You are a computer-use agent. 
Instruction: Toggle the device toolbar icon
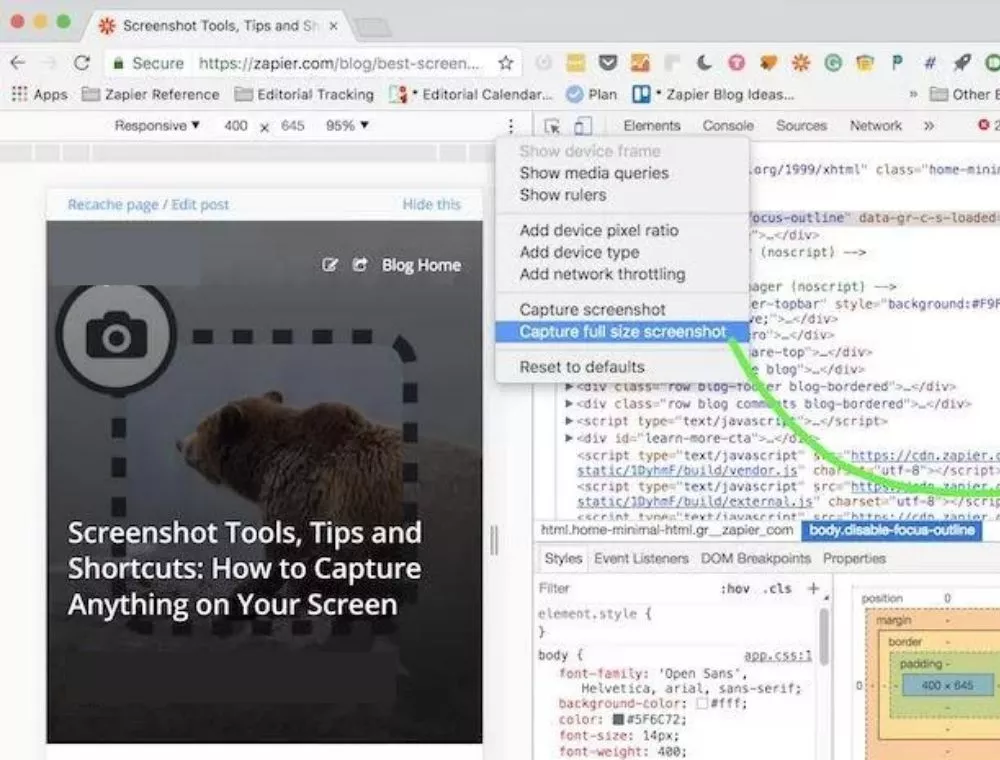pos(582,126)
